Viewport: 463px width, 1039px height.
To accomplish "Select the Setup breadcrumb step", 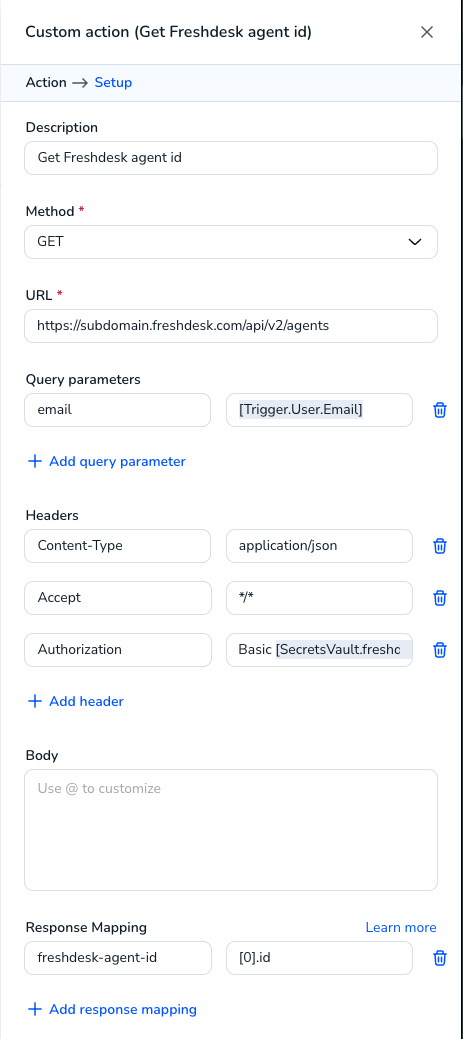I will point(113,82).
